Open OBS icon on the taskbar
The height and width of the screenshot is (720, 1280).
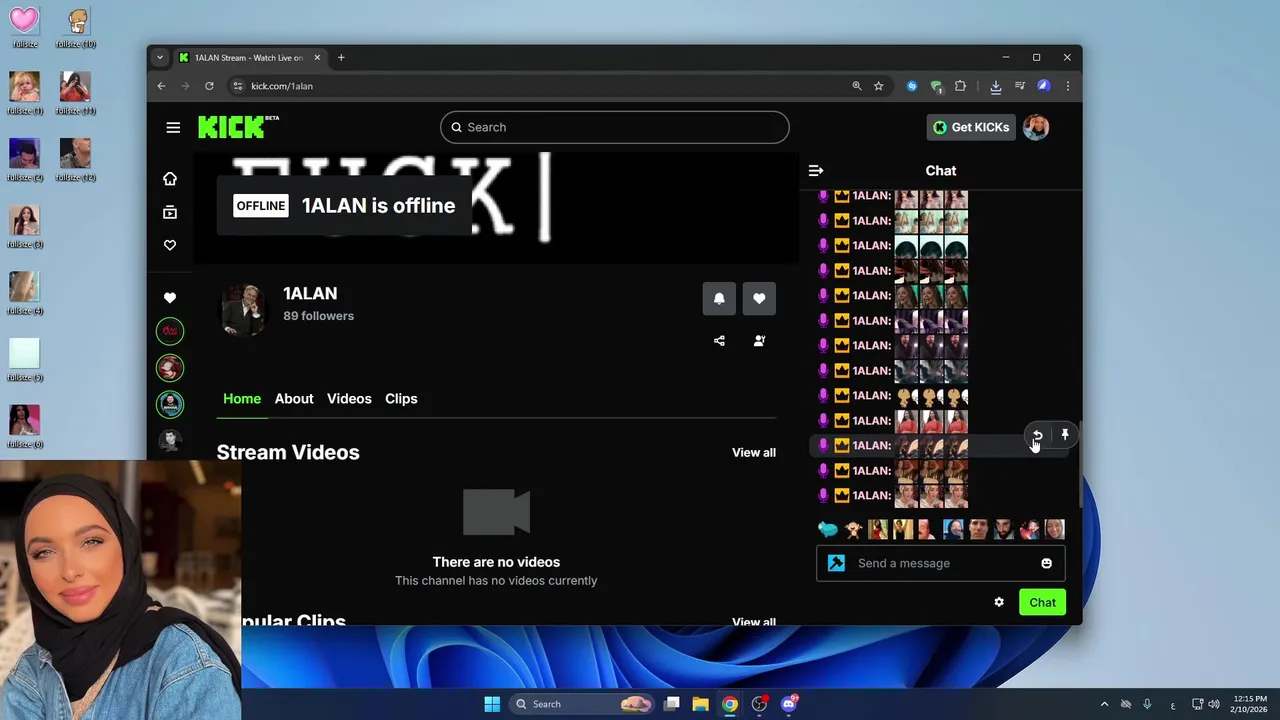pyautogui.click(x=759, y=704)
